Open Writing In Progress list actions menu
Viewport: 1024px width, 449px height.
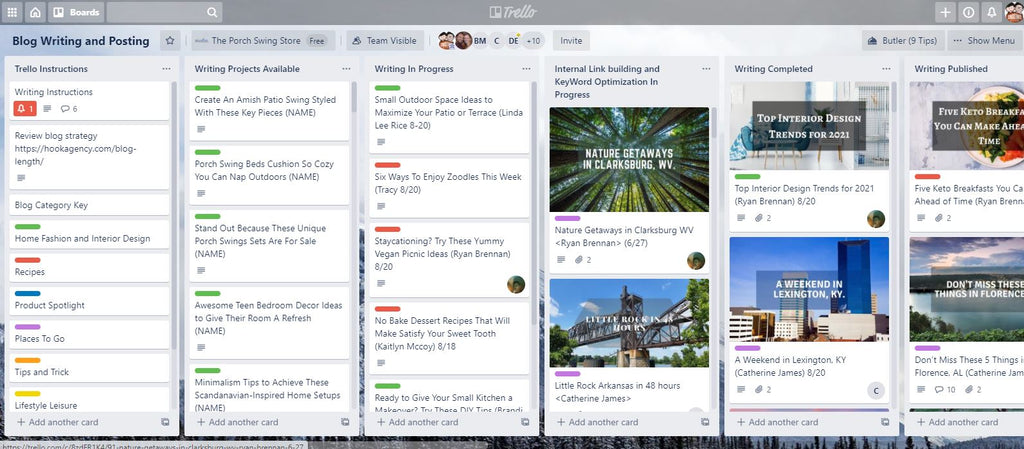click(x=526, y=69)
